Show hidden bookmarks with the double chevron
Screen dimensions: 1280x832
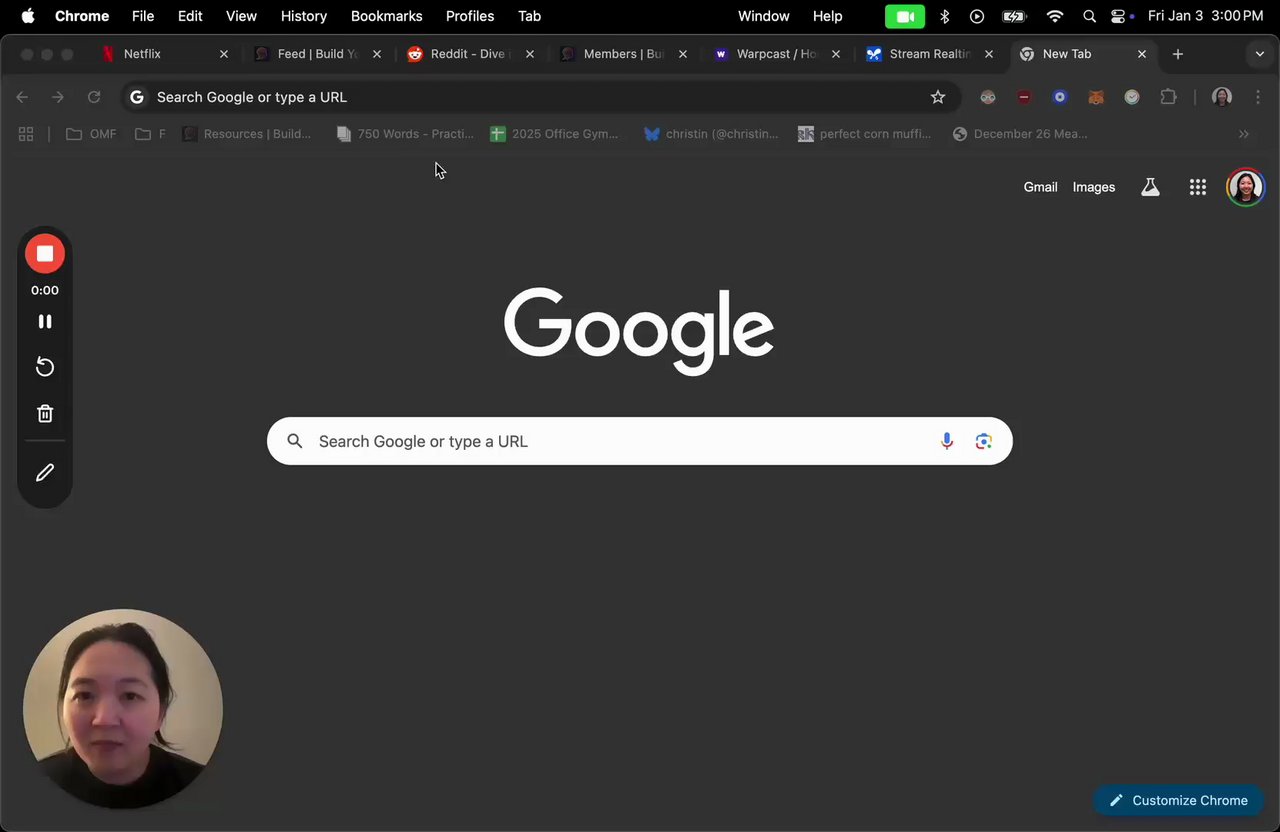pos(1244,134)
